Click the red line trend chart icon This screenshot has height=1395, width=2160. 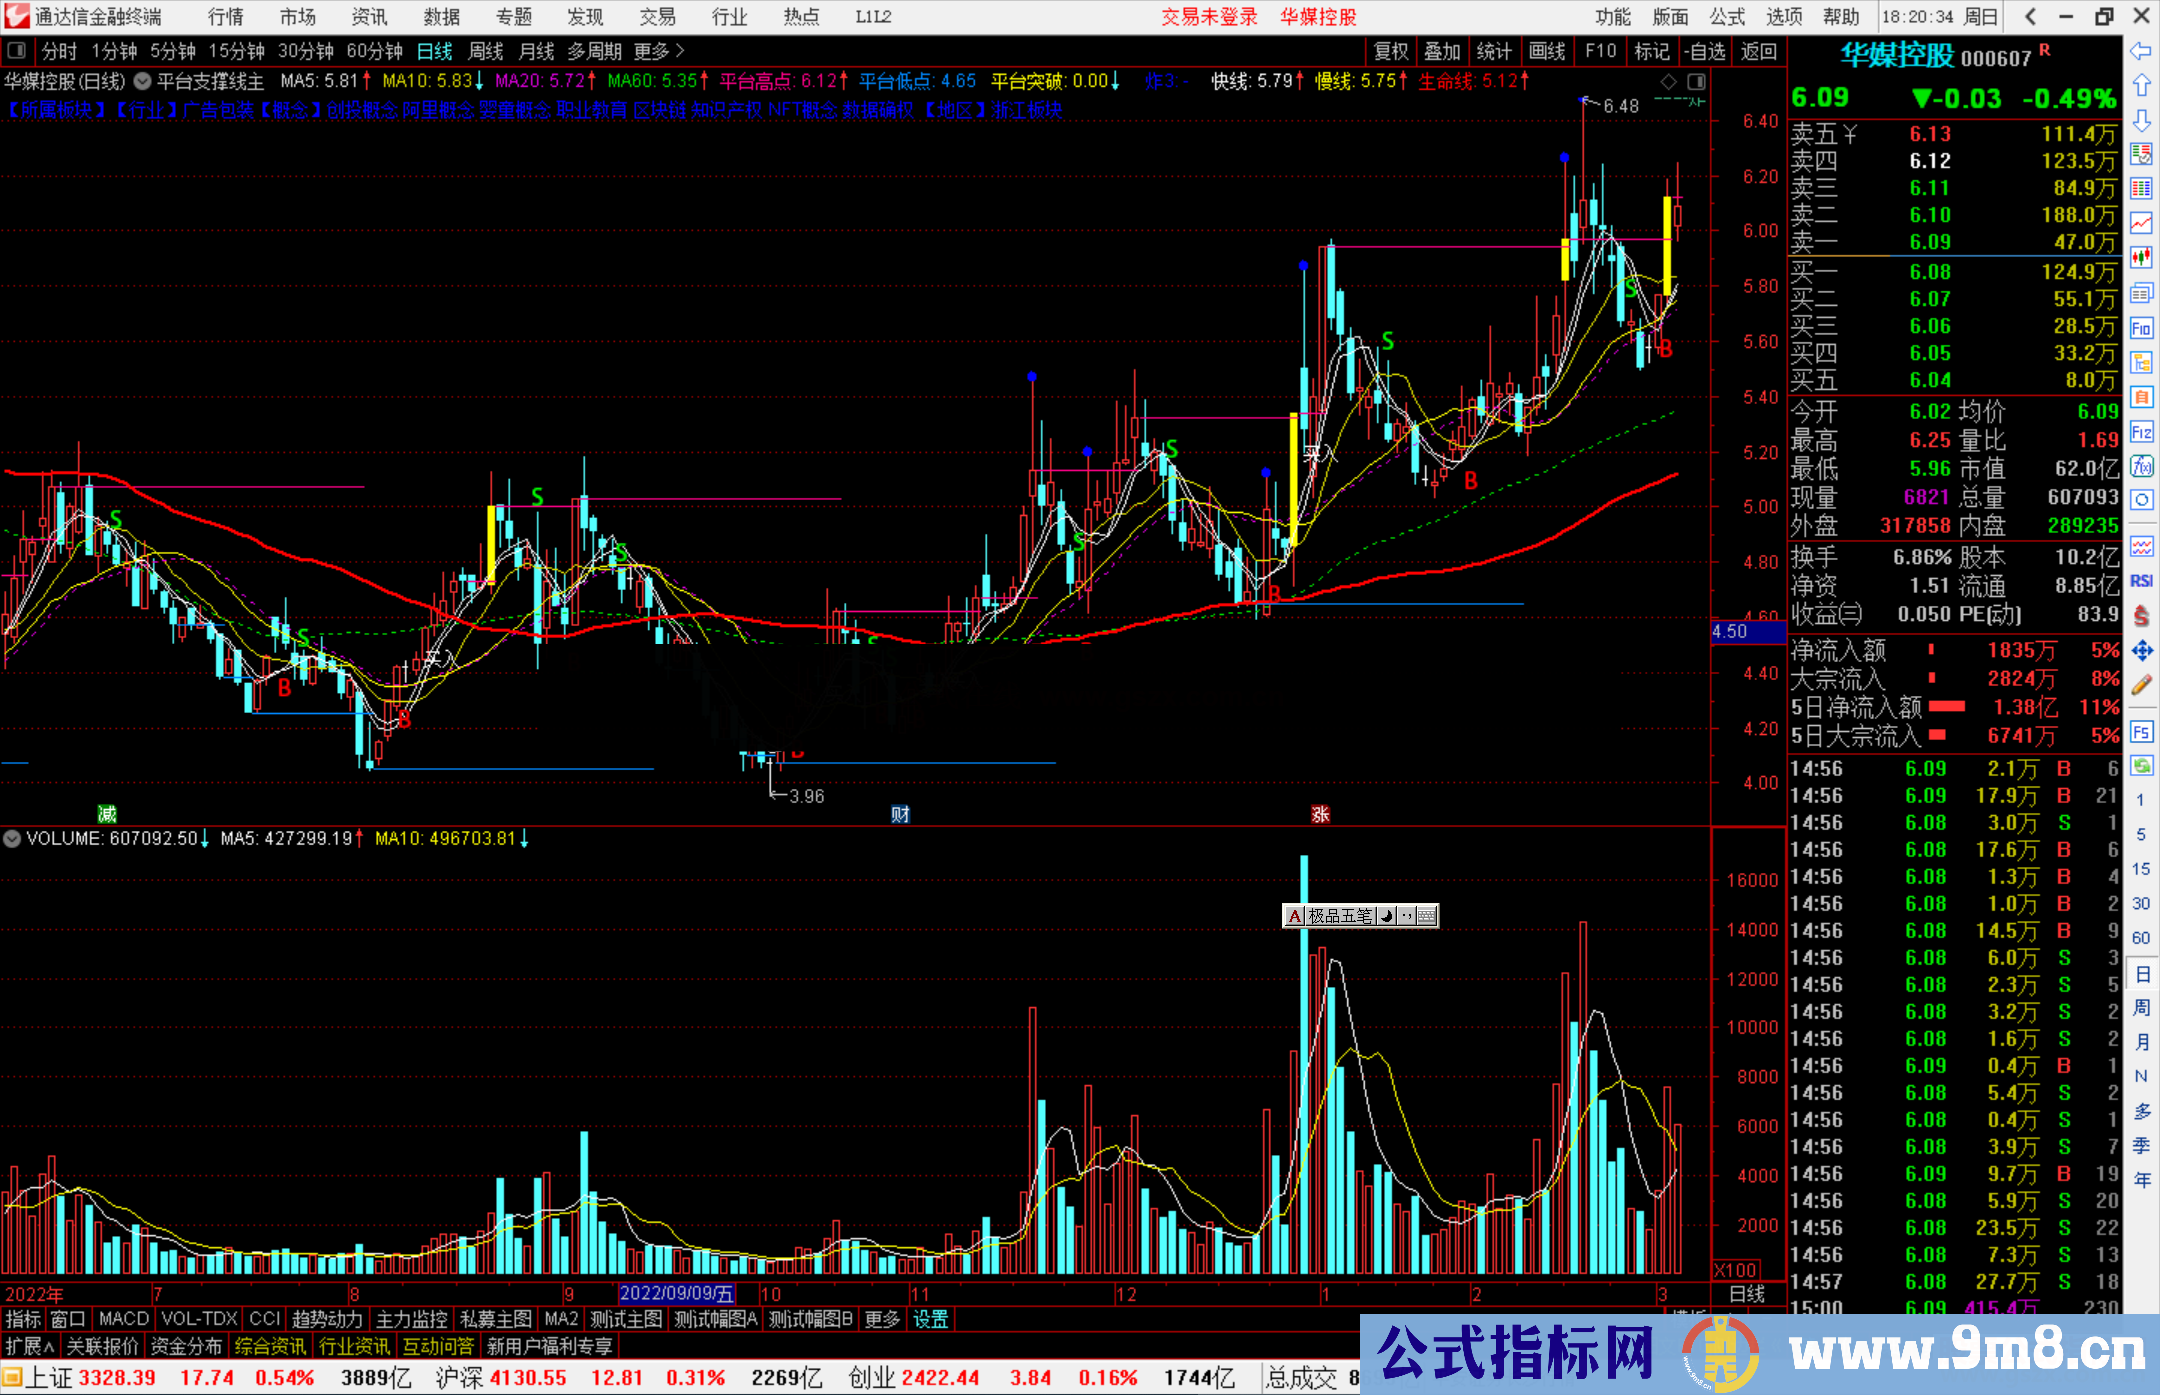click(x=2141, y=222)
